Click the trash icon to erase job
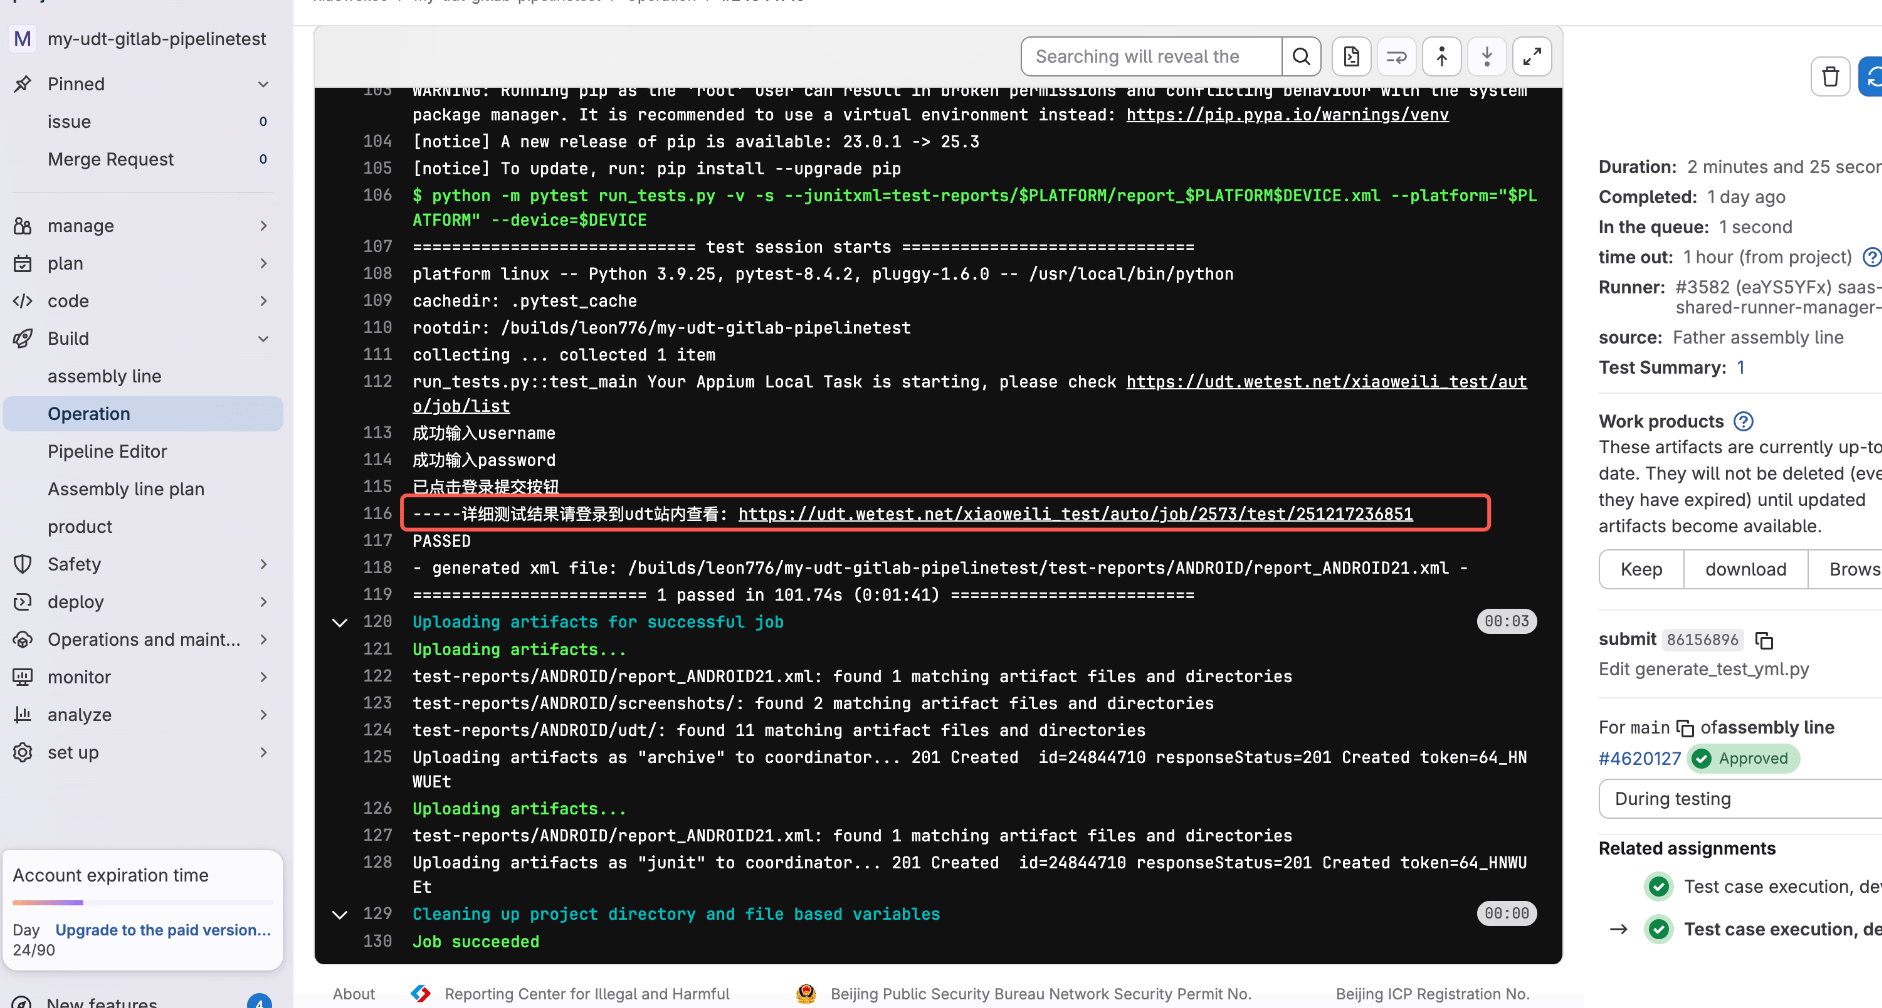Image resolution: width=1882 pixels, height=1008 pixels. [1830, 77]
